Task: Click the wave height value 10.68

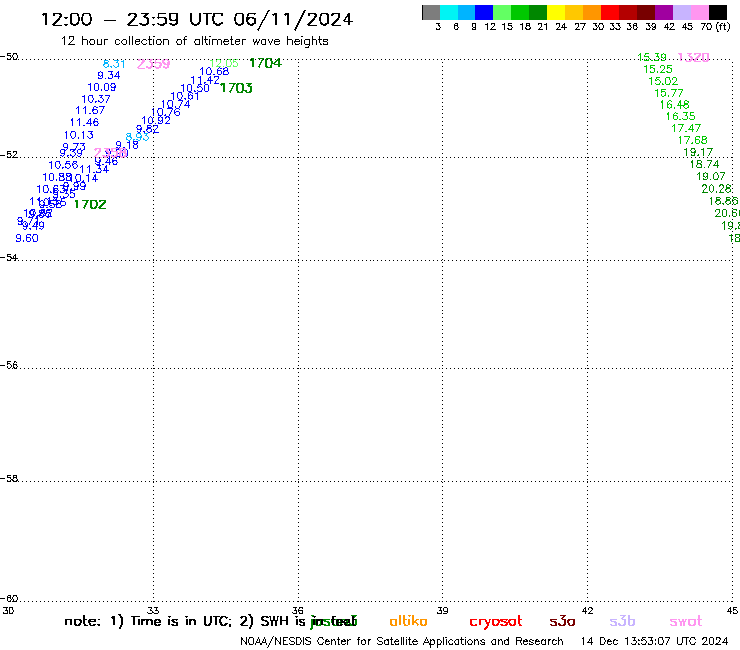Action: 214,71
